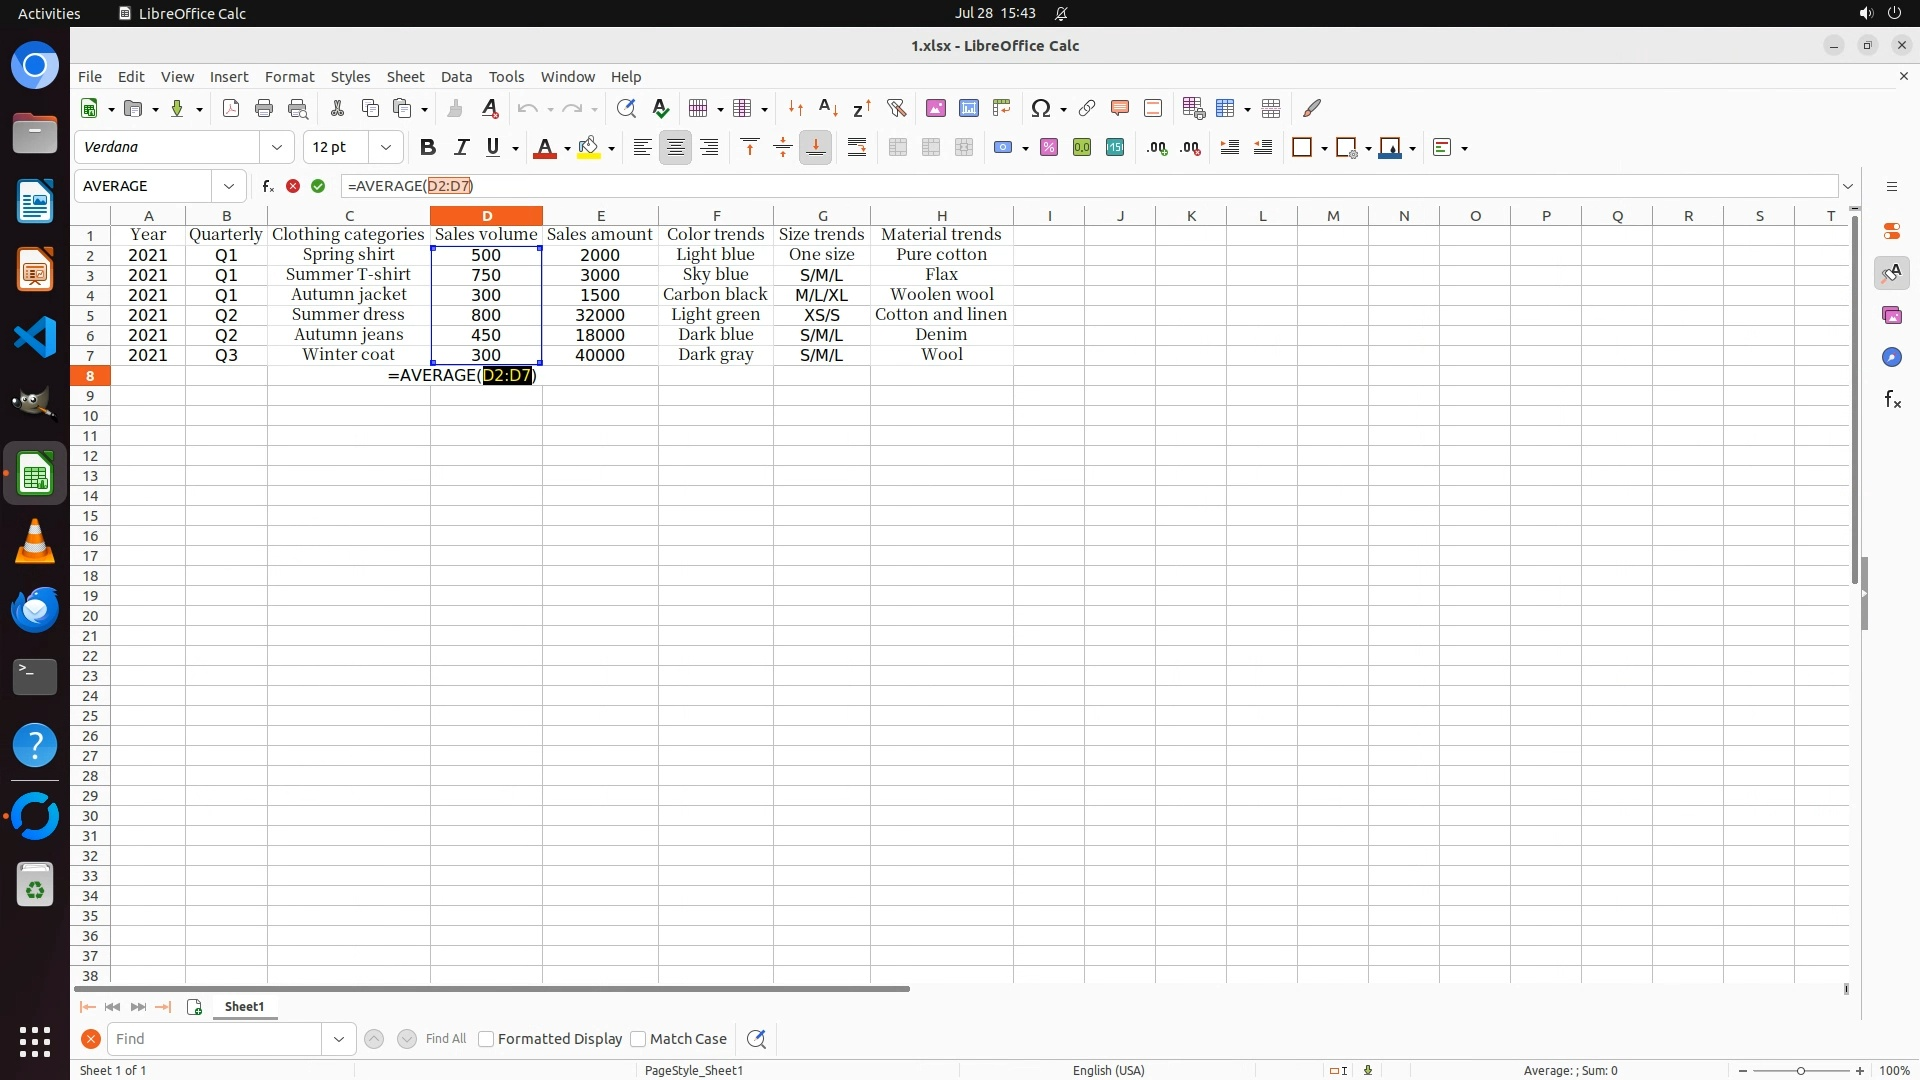Click the Find All button
Screen dimensions: 1920x1080
pyautogui.click(x=446, y=1039)
